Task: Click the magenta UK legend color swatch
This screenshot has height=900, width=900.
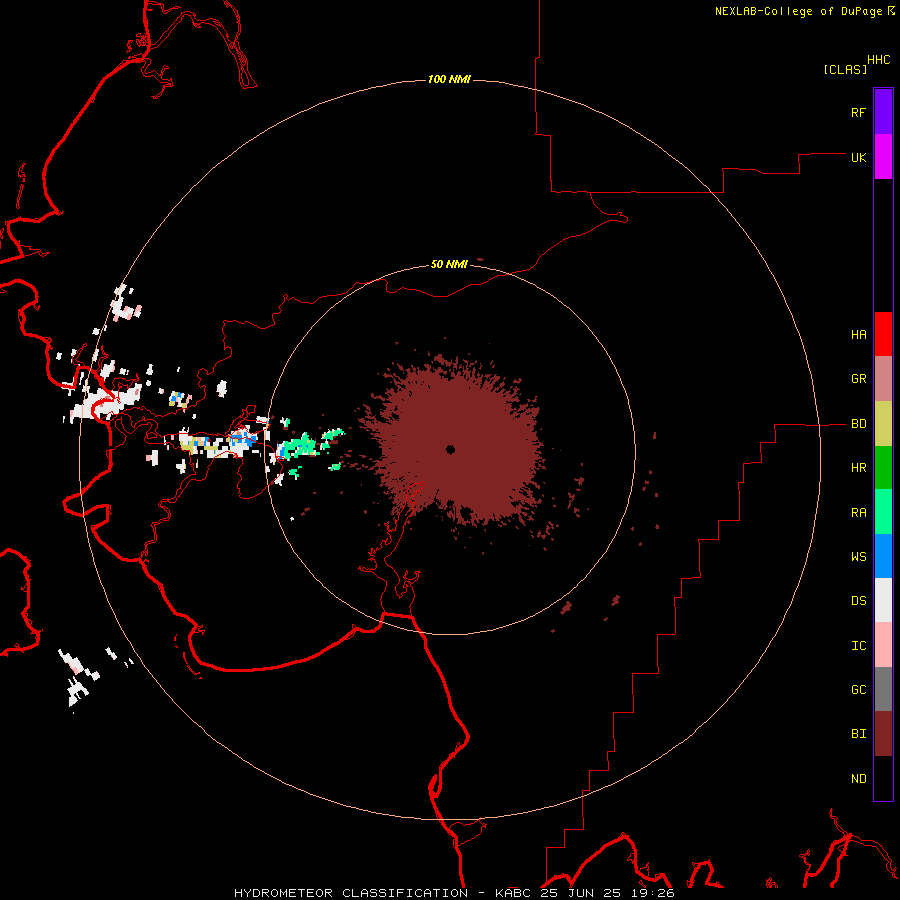Action: point(883,157)
